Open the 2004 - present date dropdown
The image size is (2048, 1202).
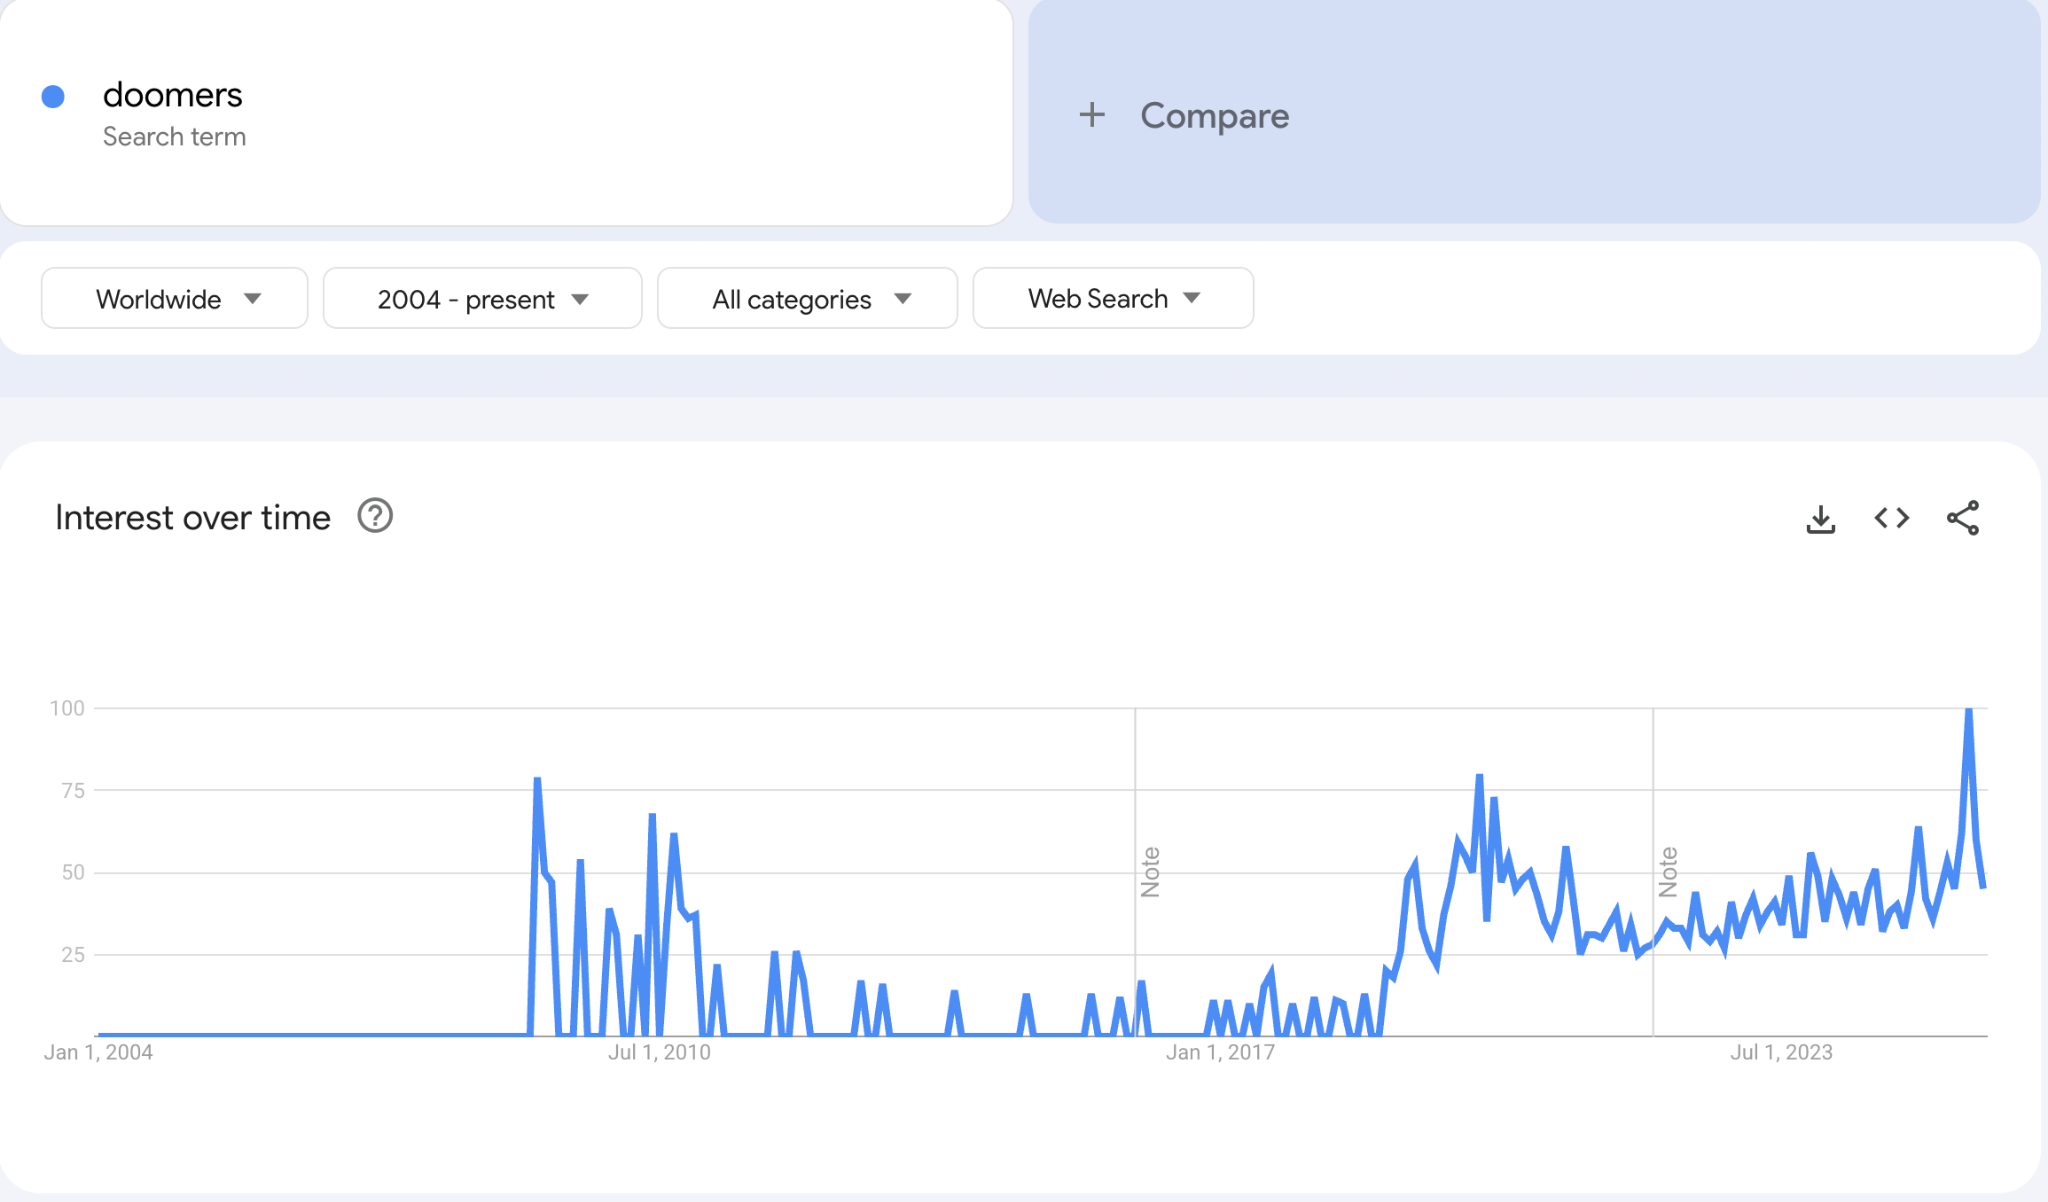pyautogui.click(x=482, y=298)
